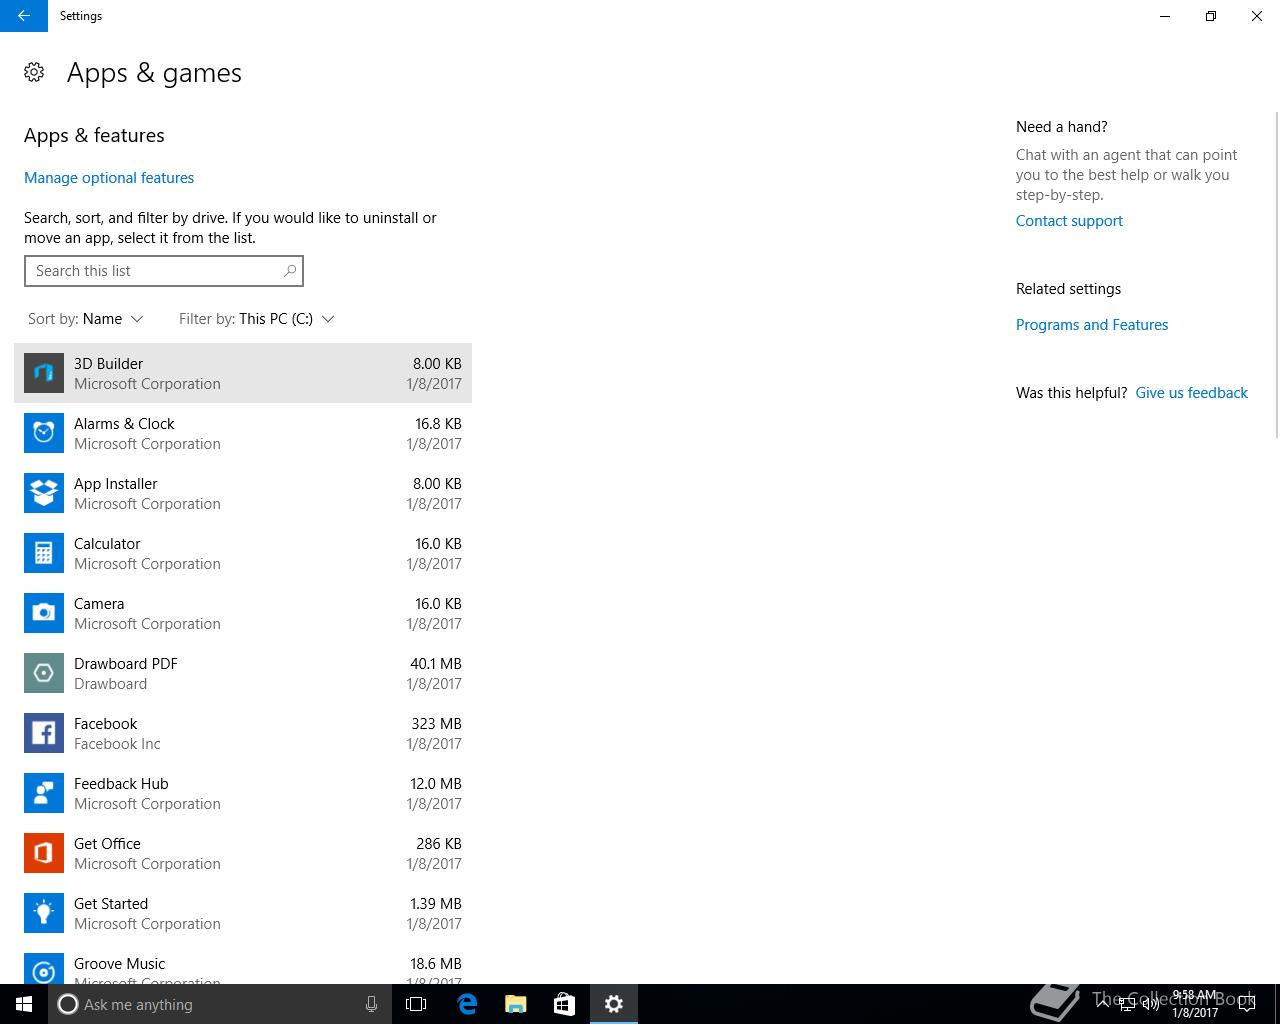Click the Facebook app icon
This screenshot has width=1280, height=1024.
(x=44, y=733)
